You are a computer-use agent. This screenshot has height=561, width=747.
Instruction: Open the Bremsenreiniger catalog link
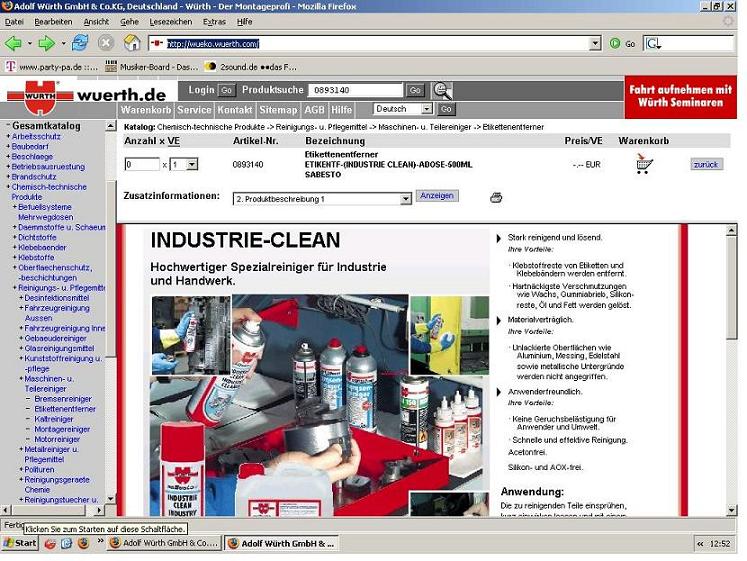[63, 399]
